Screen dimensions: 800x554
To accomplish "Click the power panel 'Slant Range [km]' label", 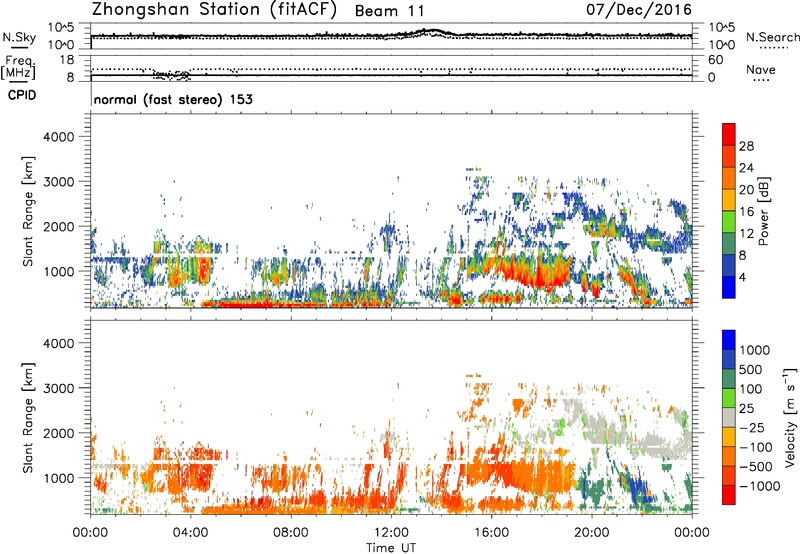I will 28,211.
